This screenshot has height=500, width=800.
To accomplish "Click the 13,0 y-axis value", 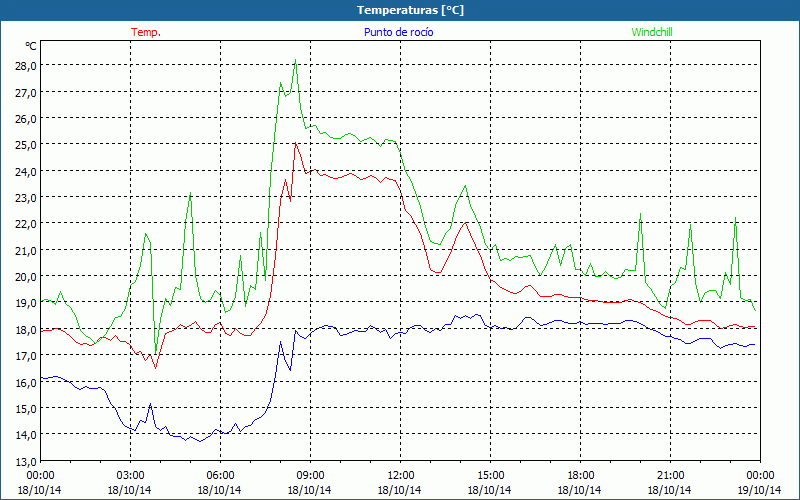I will [x=24, y=462].
